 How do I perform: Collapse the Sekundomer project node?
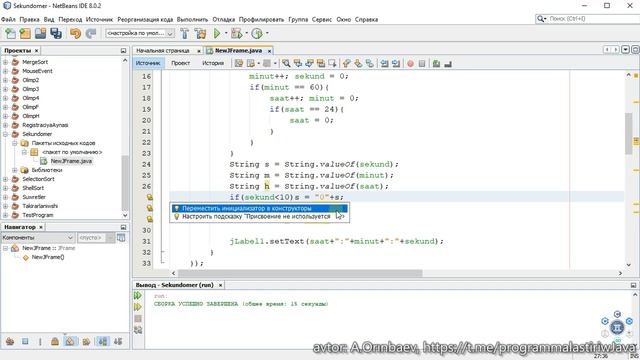click(5, 134)
